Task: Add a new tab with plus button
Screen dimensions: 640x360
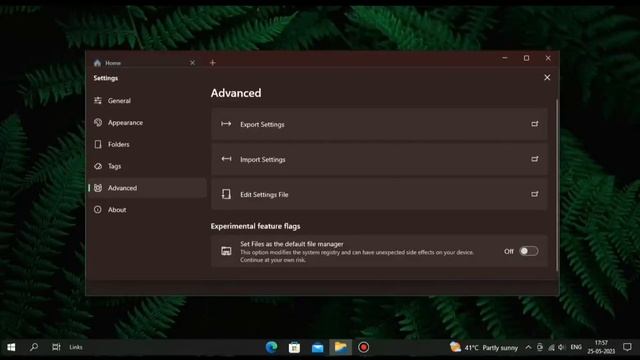Action: pyautogui.click(x=213, y=63)
